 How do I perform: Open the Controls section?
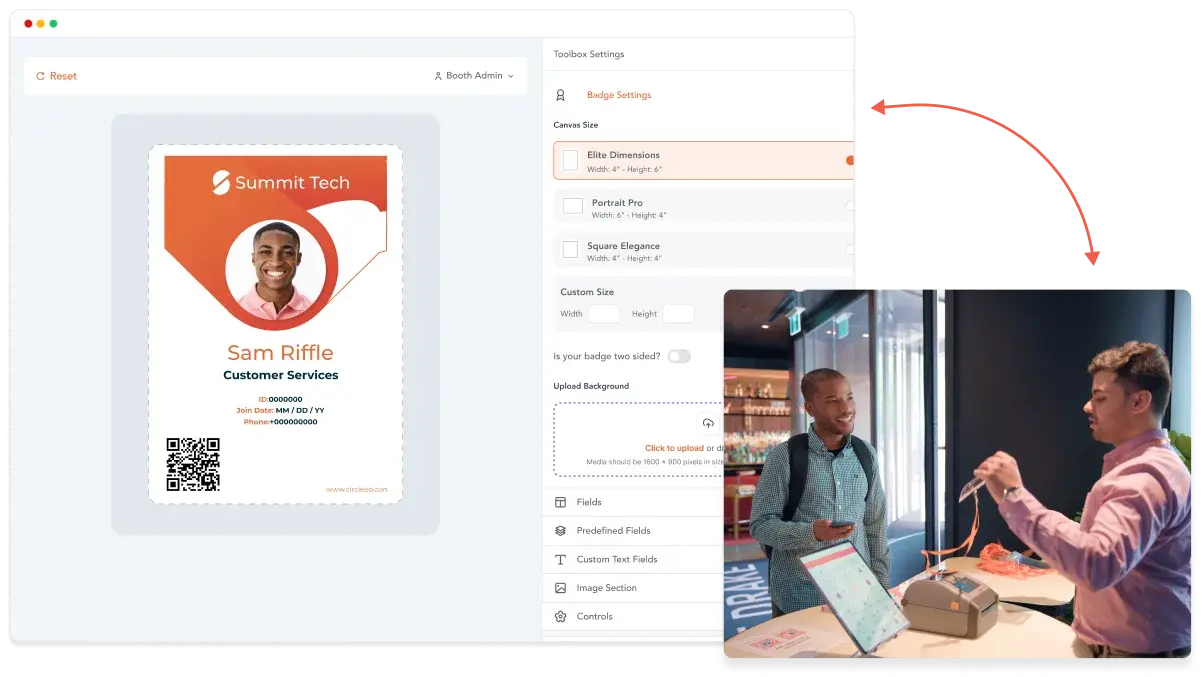(x=594, y=617)
